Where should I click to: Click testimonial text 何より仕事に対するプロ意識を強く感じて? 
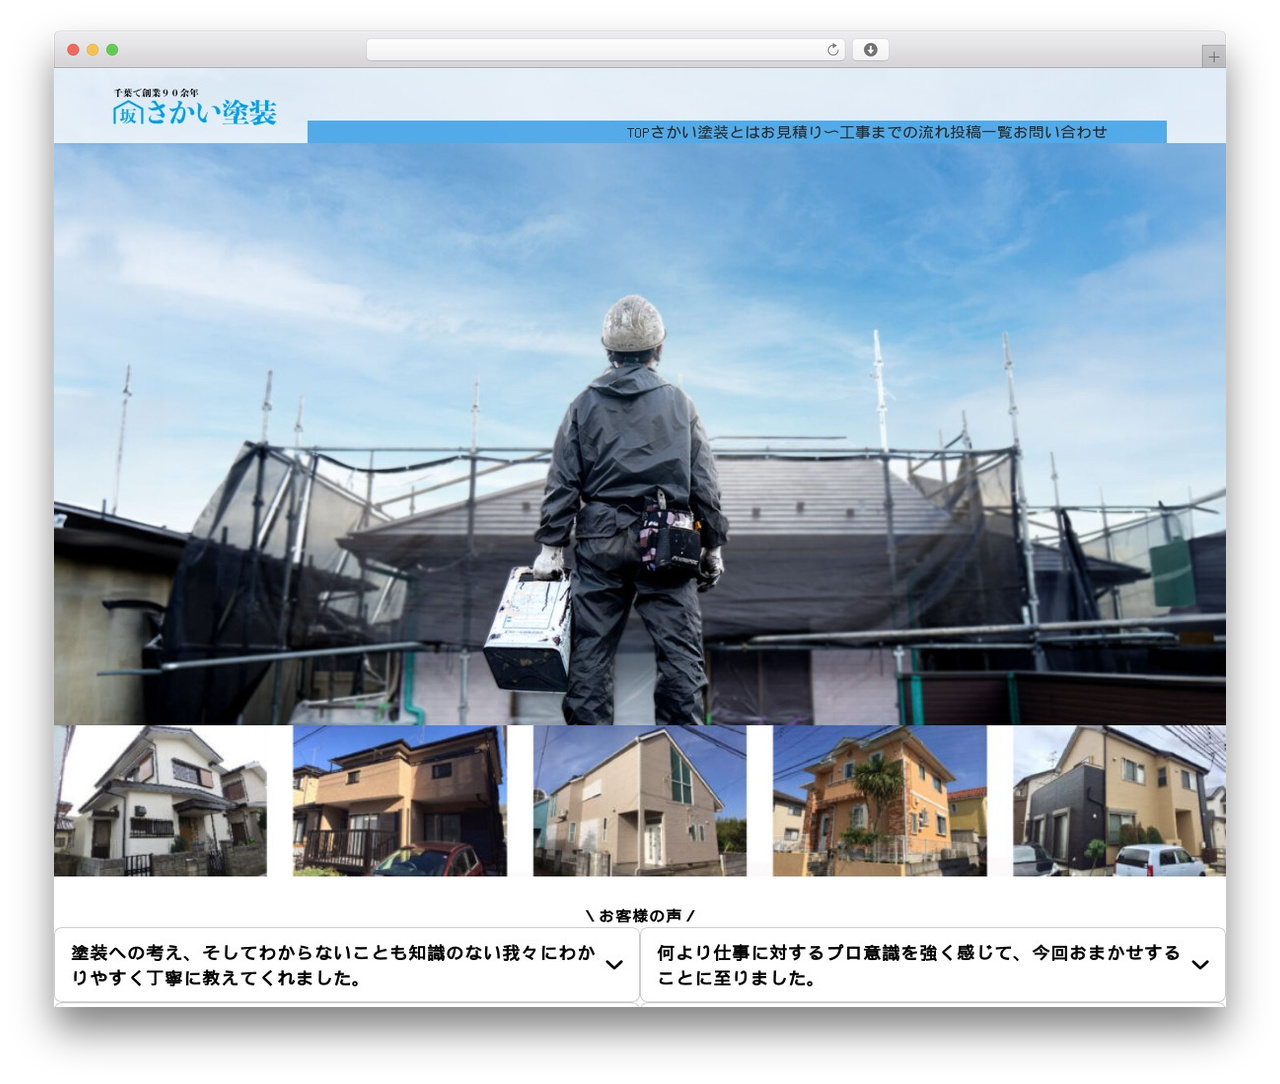(918, 965)
